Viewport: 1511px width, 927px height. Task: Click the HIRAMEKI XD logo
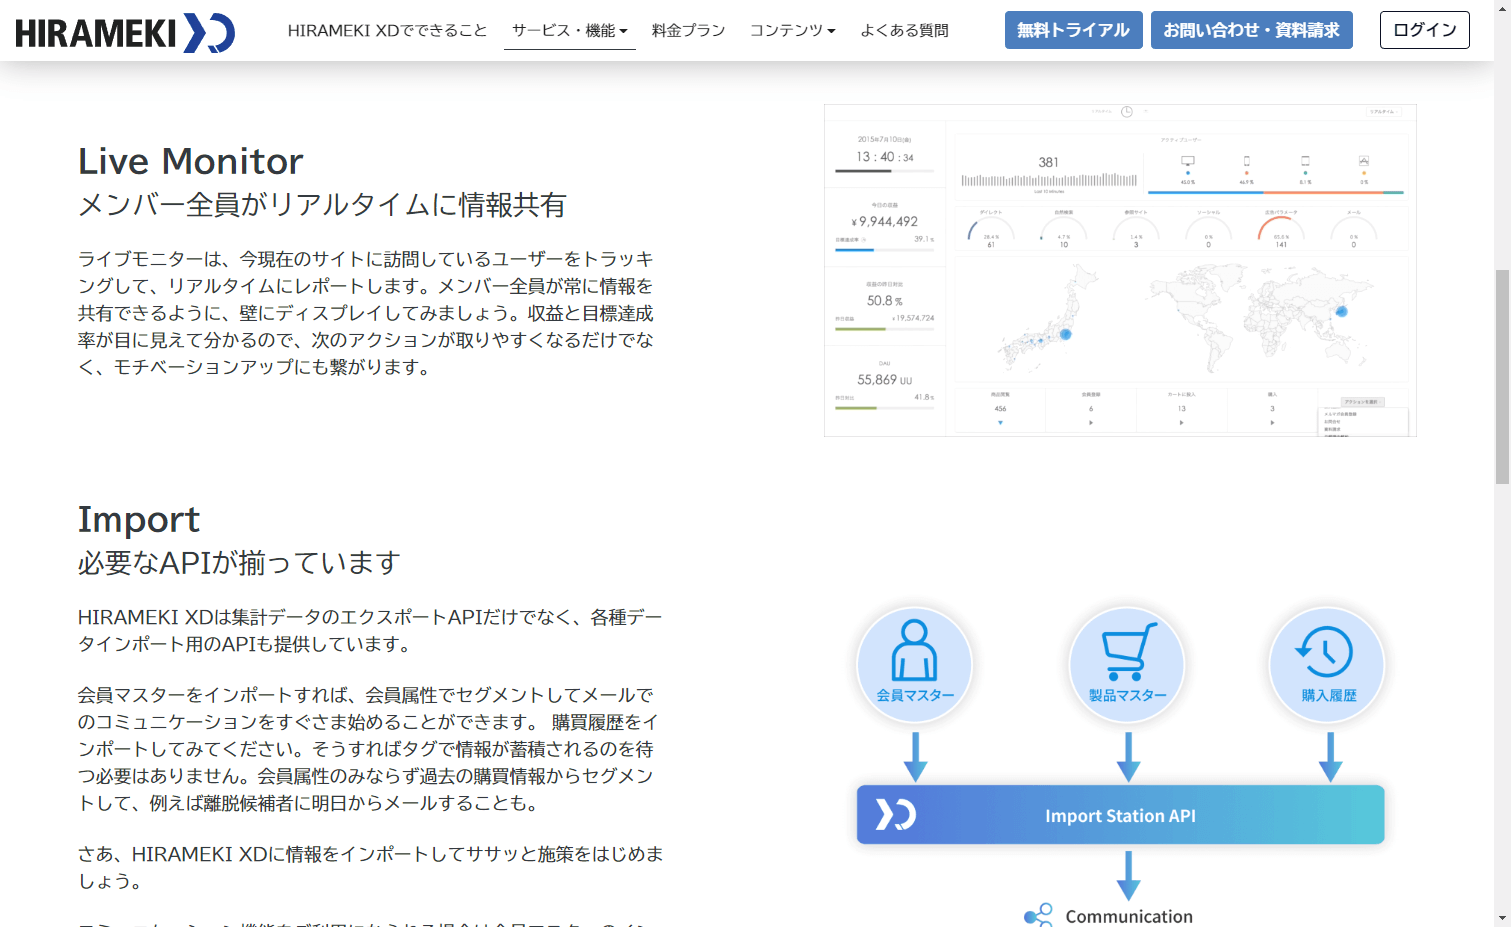click(125, 33)
